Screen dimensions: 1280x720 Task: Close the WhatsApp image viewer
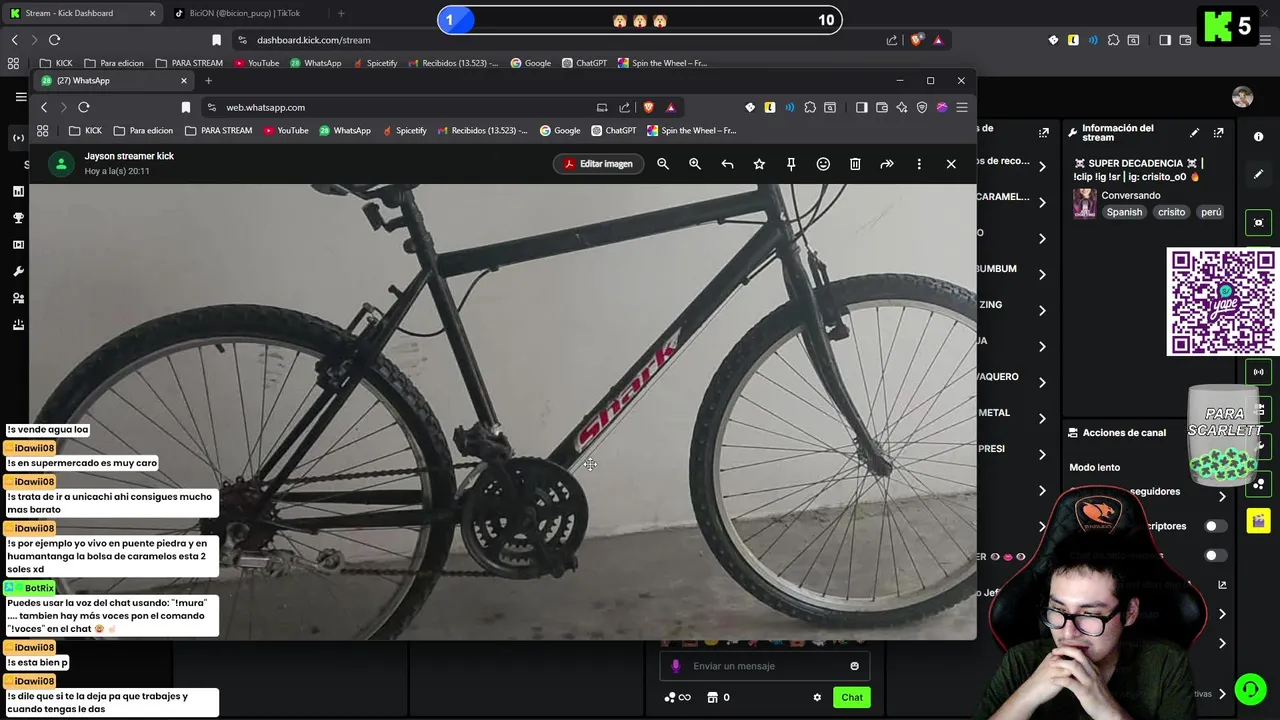pyautogui.click(x=951, y=164)
